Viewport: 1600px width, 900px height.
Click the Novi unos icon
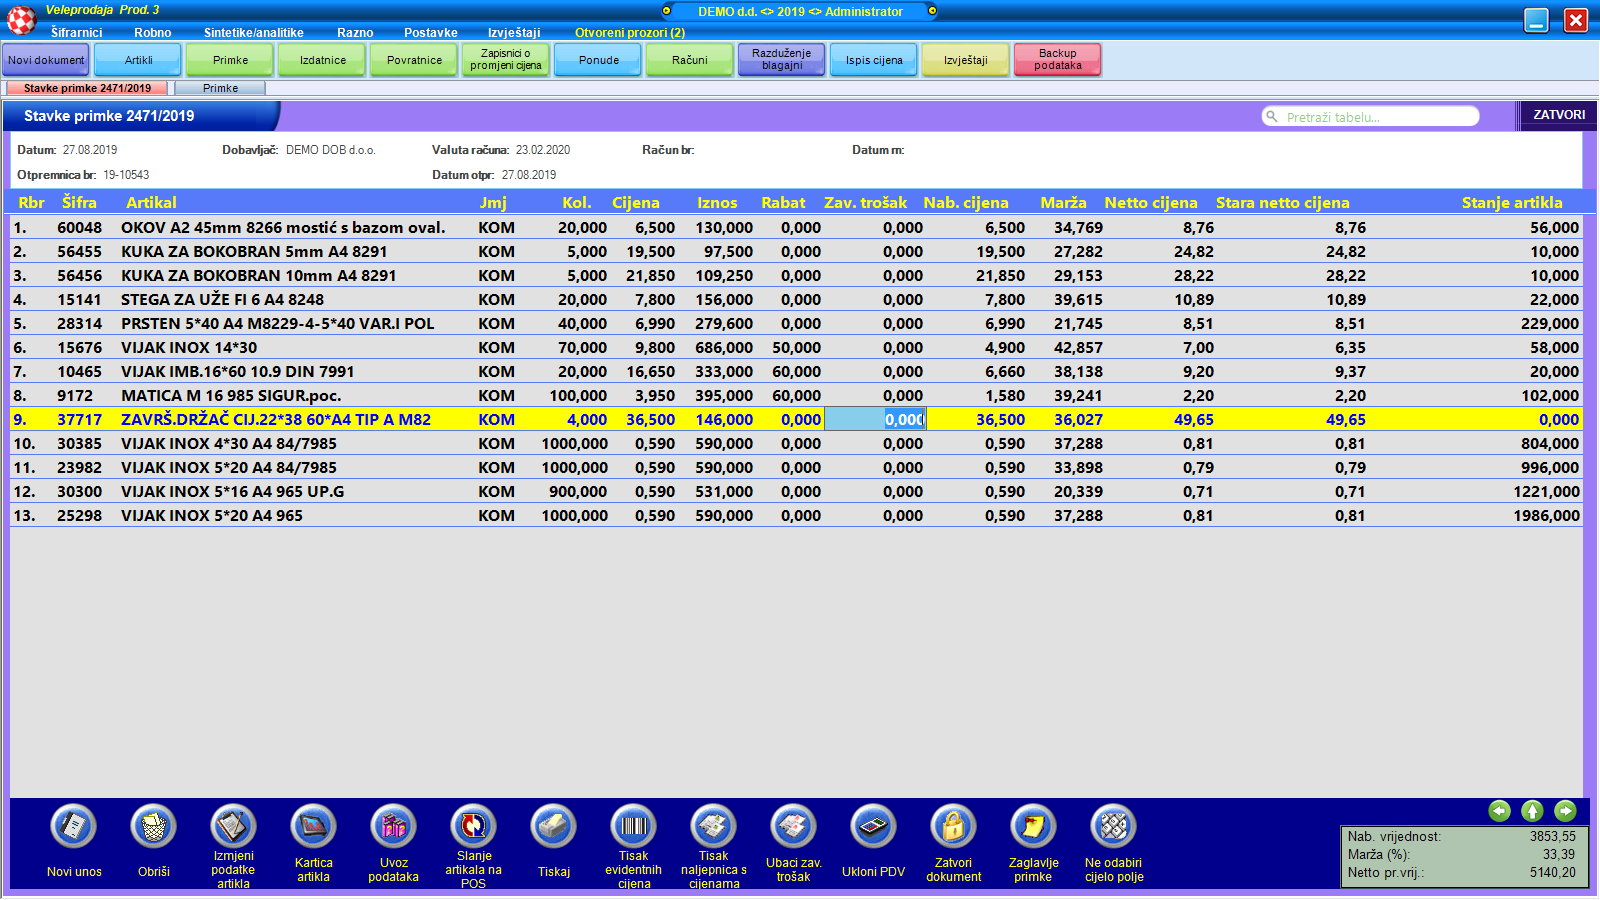[x=74, y=827]
